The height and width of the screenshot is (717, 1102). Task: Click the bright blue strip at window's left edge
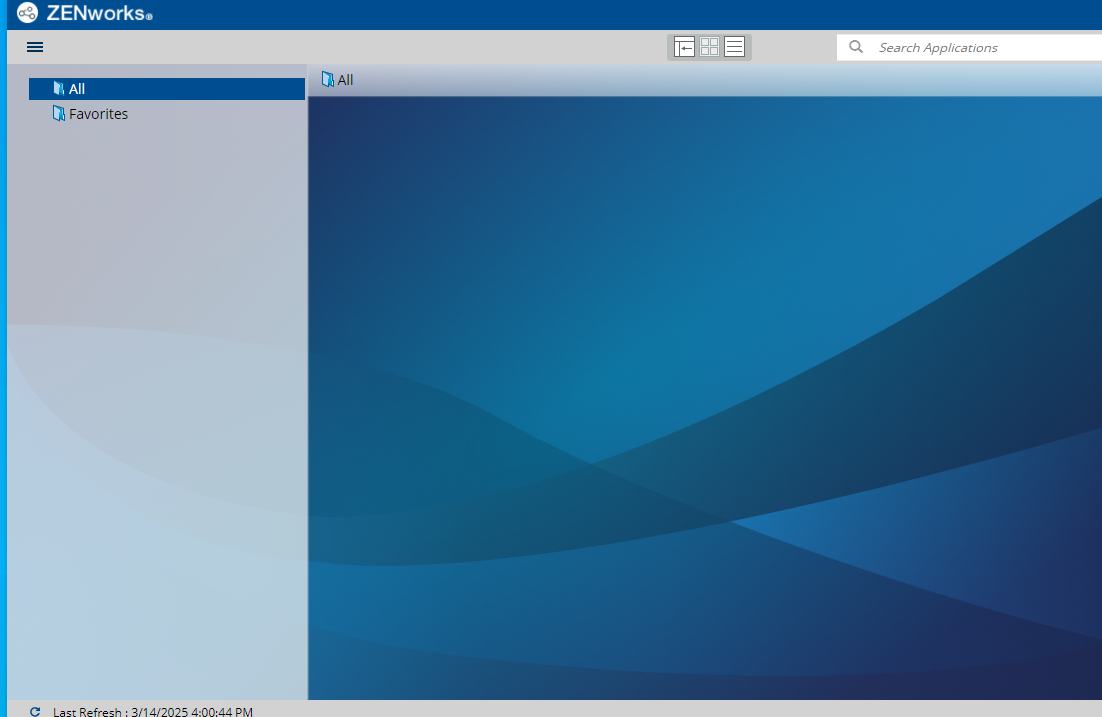pyautogui.click(x=3, y=400)
